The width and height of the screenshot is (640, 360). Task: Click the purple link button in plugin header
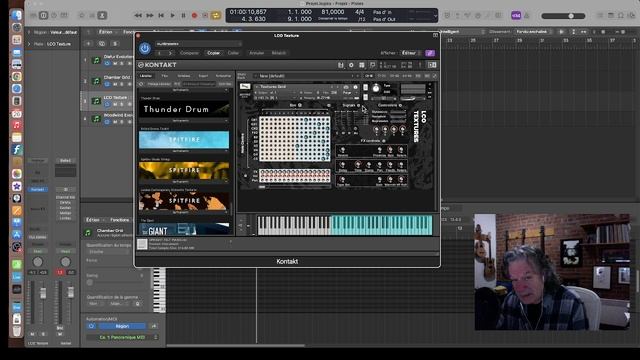[430, 53]
